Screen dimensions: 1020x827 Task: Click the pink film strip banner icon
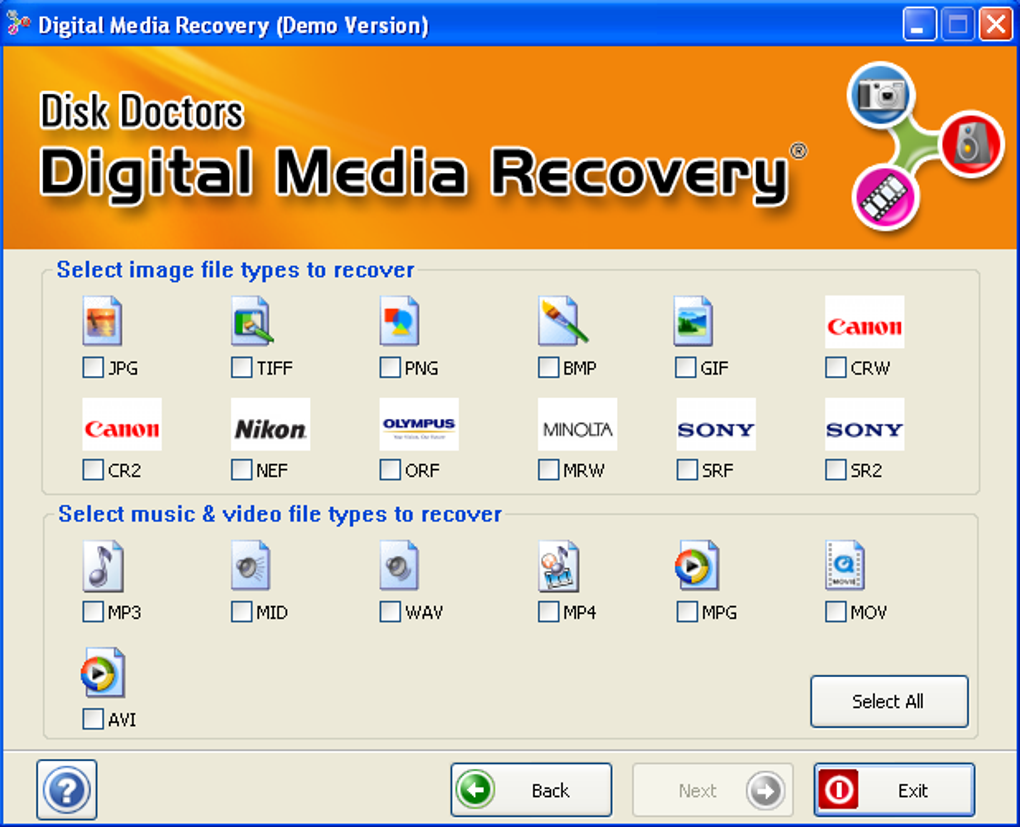coord(885,198)
